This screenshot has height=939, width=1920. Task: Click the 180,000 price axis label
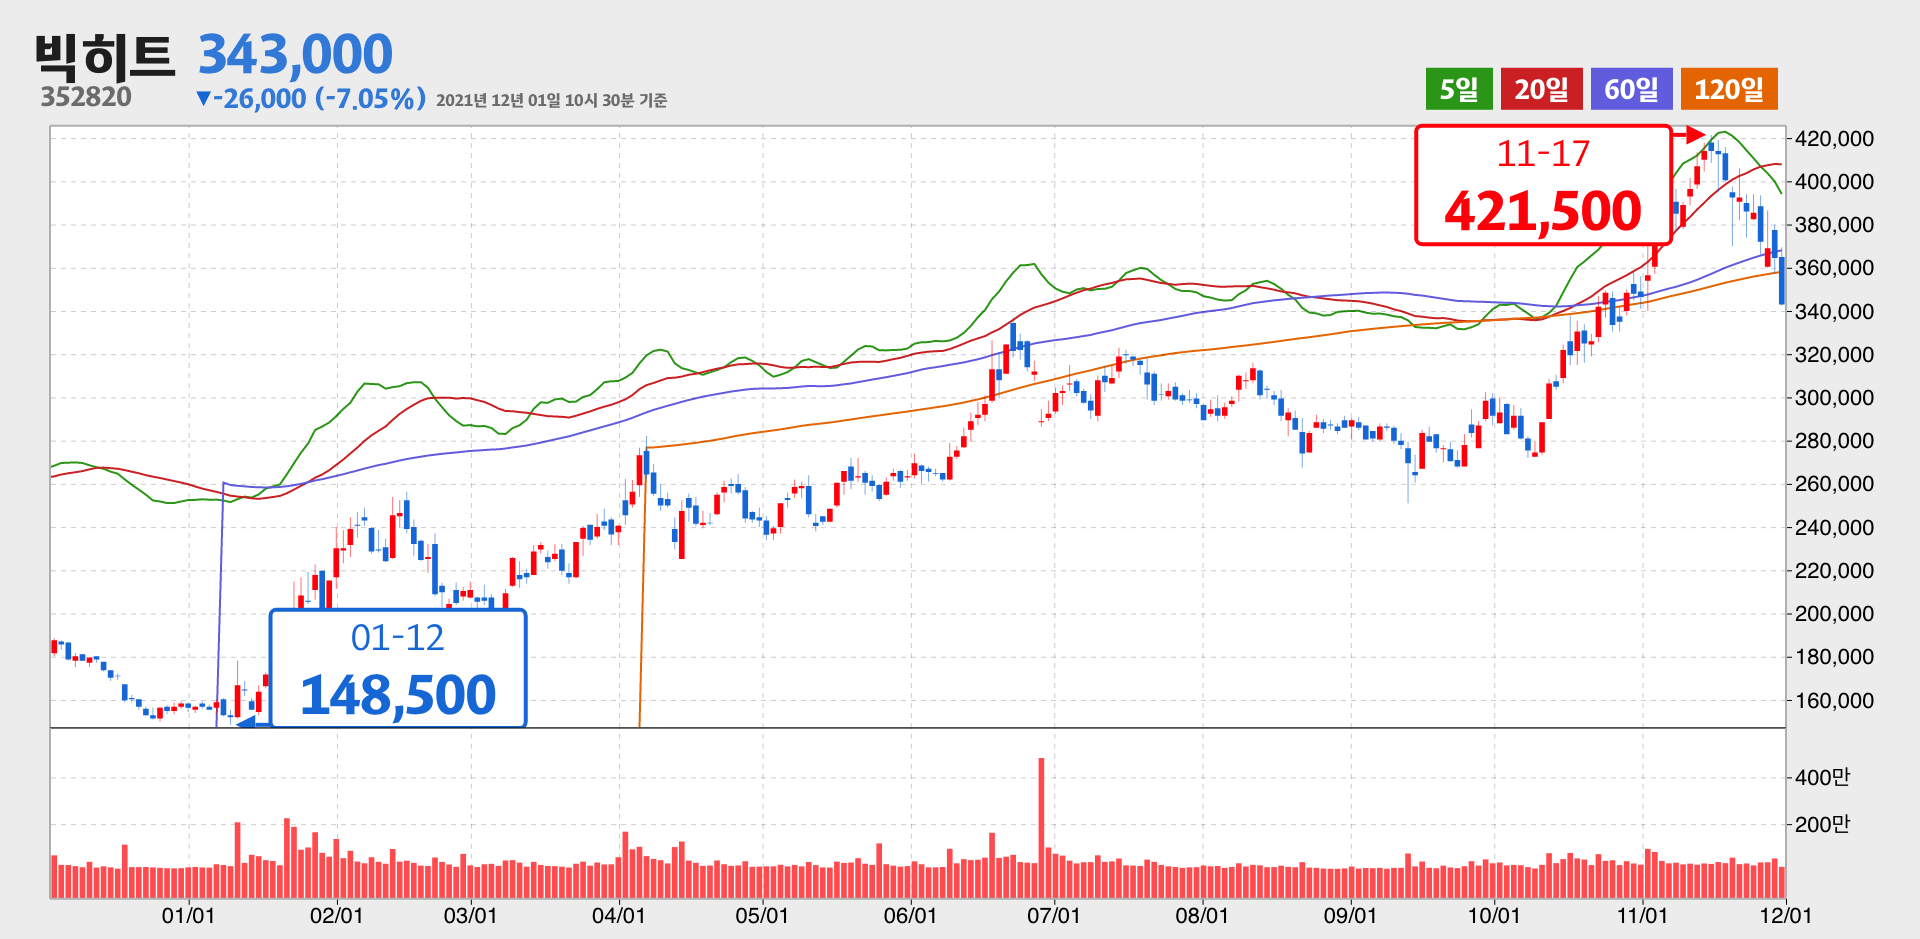click(x=1834, y=656)
